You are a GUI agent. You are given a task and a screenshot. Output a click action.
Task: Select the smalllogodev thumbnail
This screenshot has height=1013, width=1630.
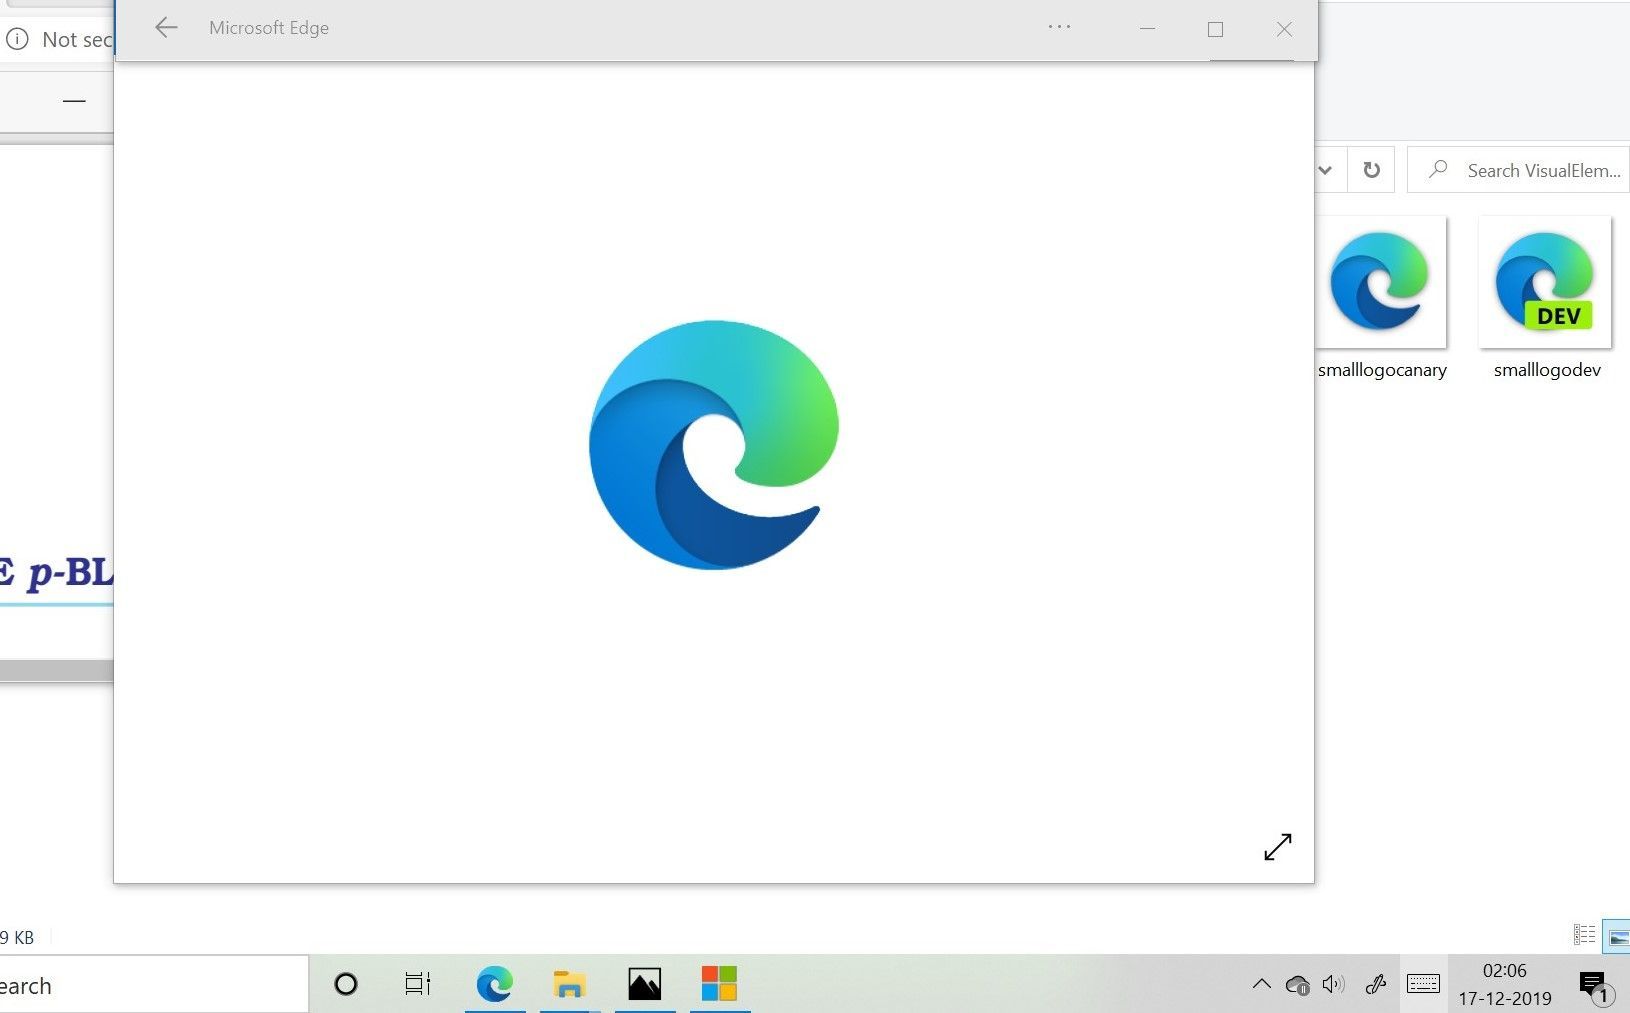click(x=1544, y=282)
